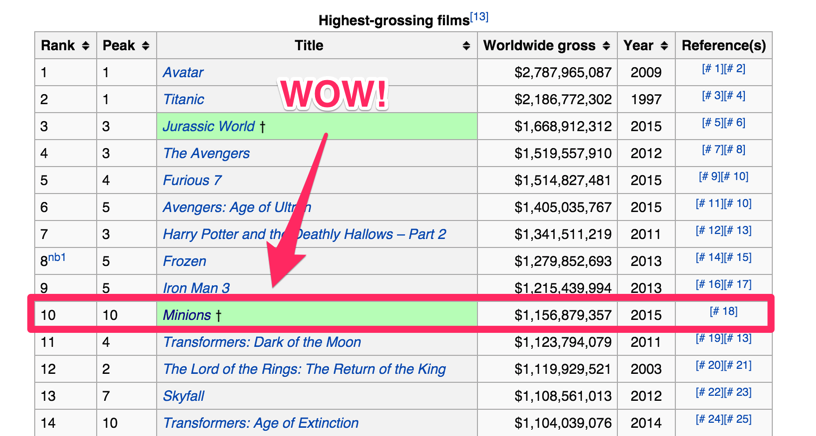Image resolution: width=816 pixels, height=436 pixels.
Task: Open The Lord of the Rings link
Action: [304, 369]
